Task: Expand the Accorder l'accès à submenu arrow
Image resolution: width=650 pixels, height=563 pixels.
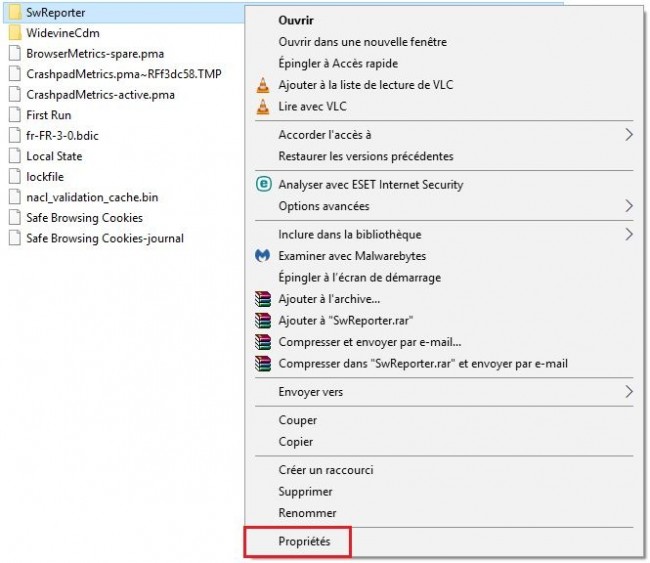Action: (629, 135)
